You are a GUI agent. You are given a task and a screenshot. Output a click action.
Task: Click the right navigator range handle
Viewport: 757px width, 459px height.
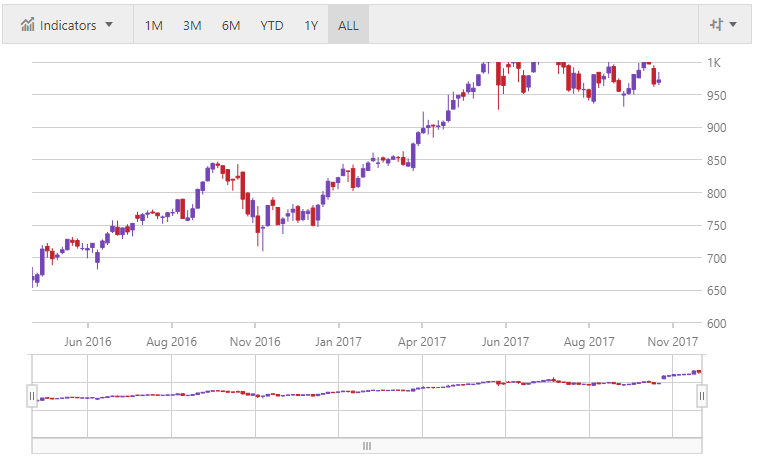point(702,396)
